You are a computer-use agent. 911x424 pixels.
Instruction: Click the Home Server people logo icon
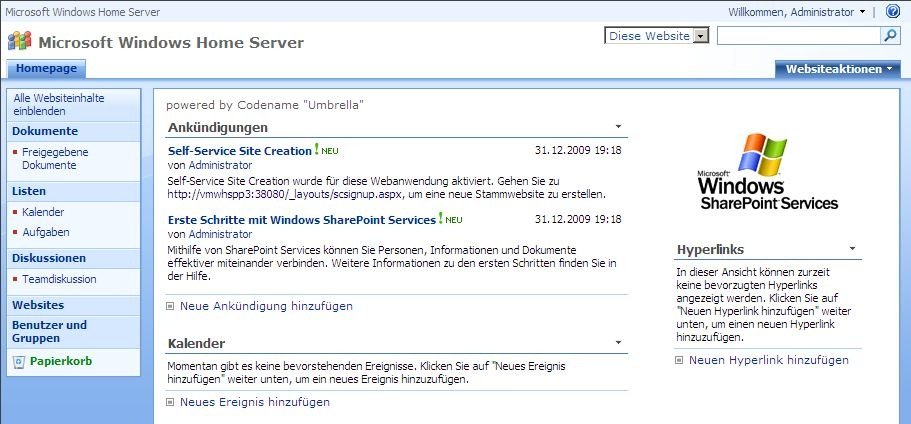(20, 41)
